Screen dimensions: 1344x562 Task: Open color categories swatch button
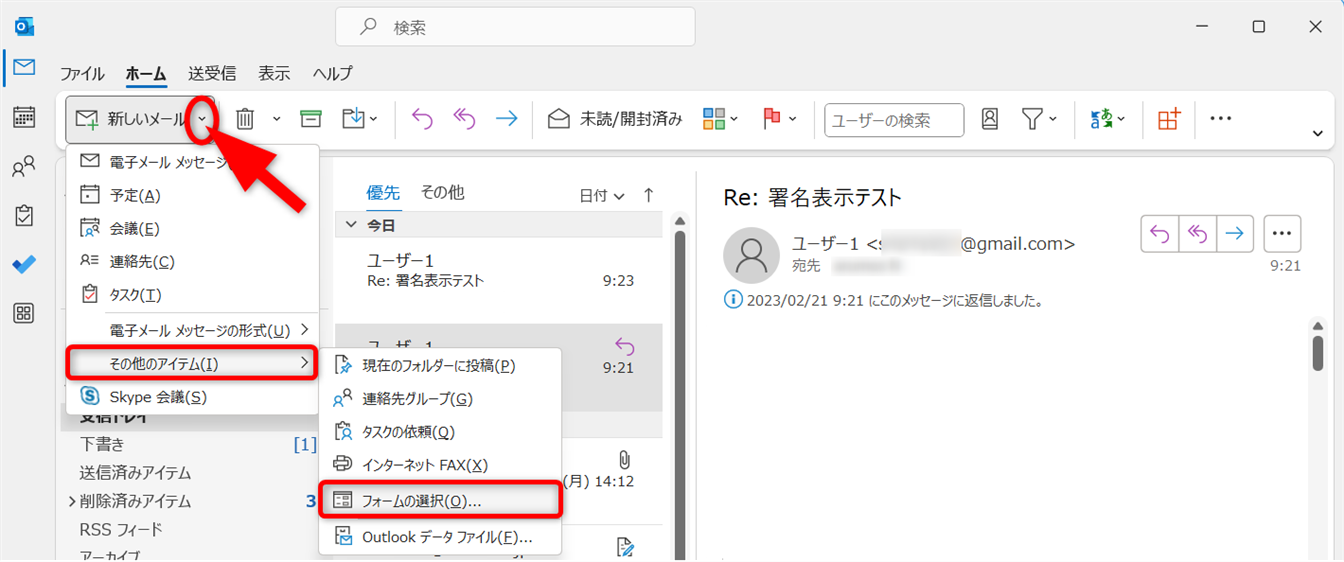point(719,119)
